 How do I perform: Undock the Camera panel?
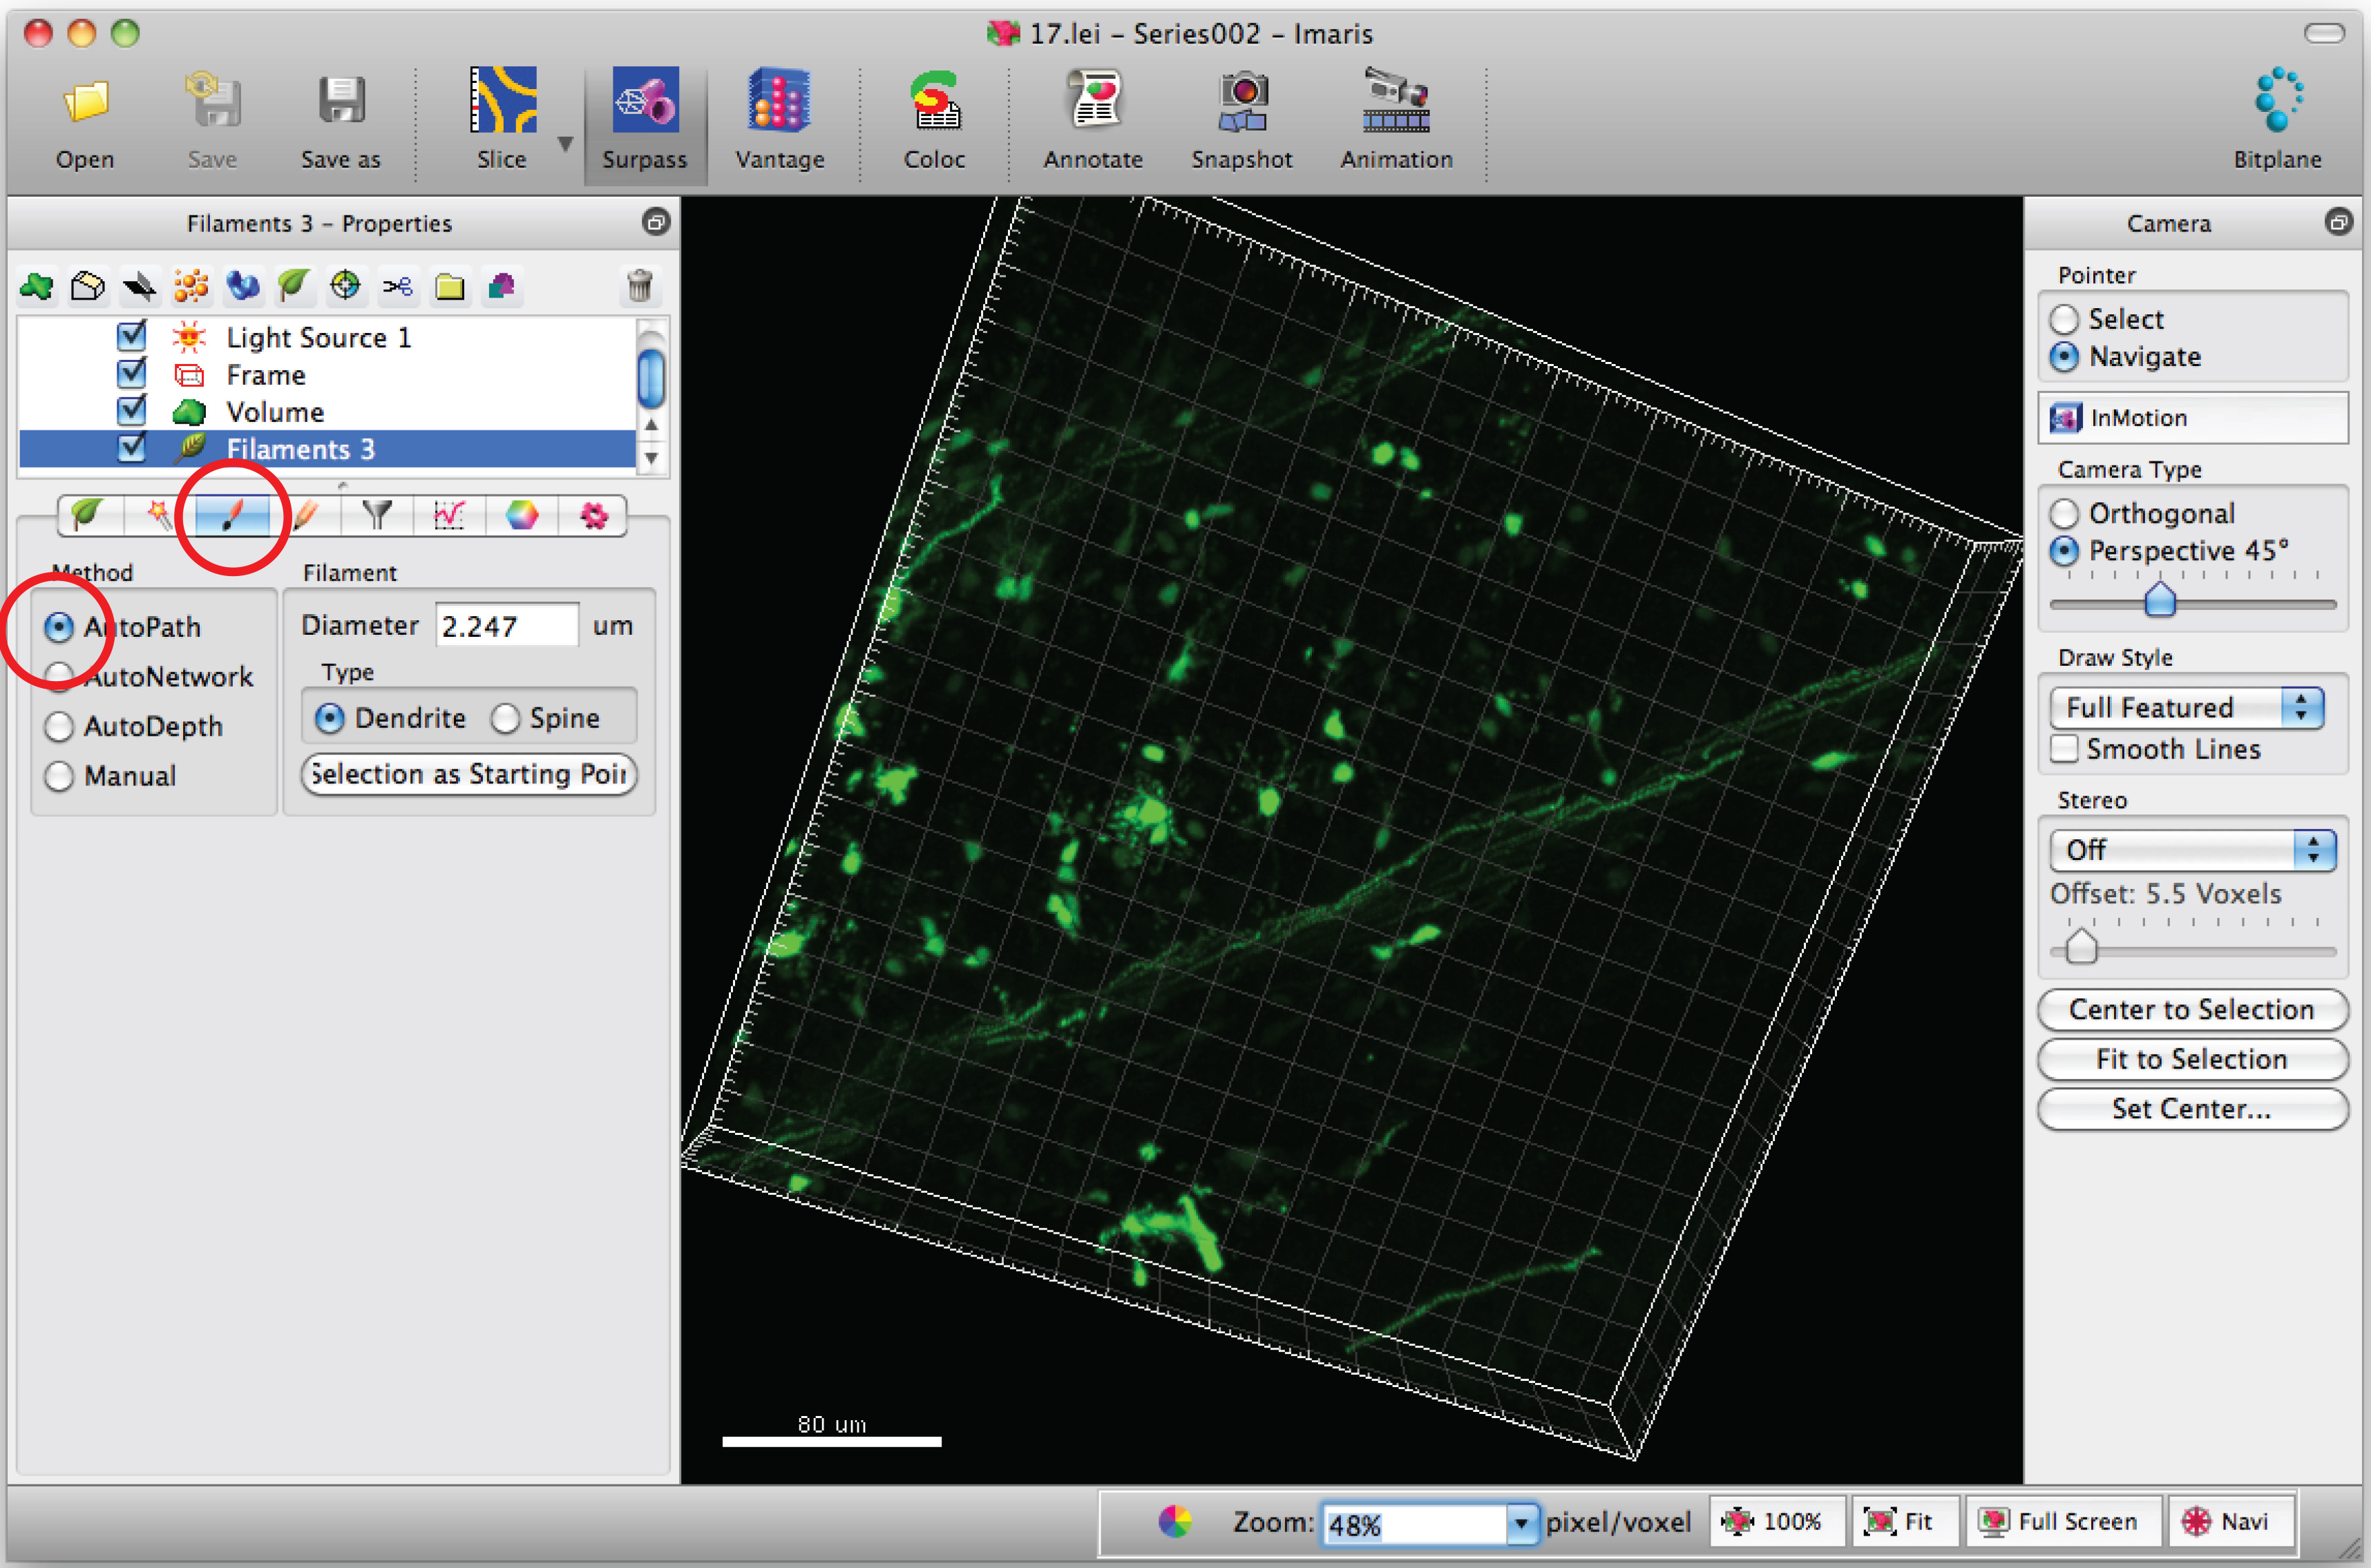click(2339, 222)
